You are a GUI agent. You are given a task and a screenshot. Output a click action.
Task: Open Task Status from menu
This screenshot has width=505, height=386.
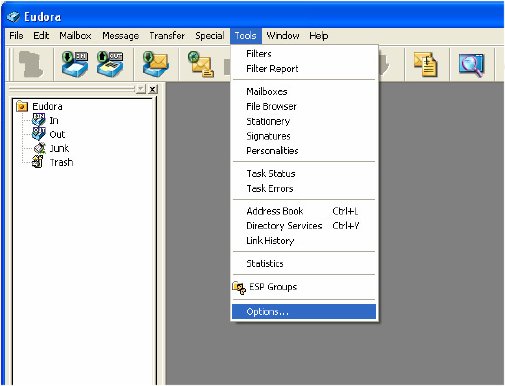[304, 174]
